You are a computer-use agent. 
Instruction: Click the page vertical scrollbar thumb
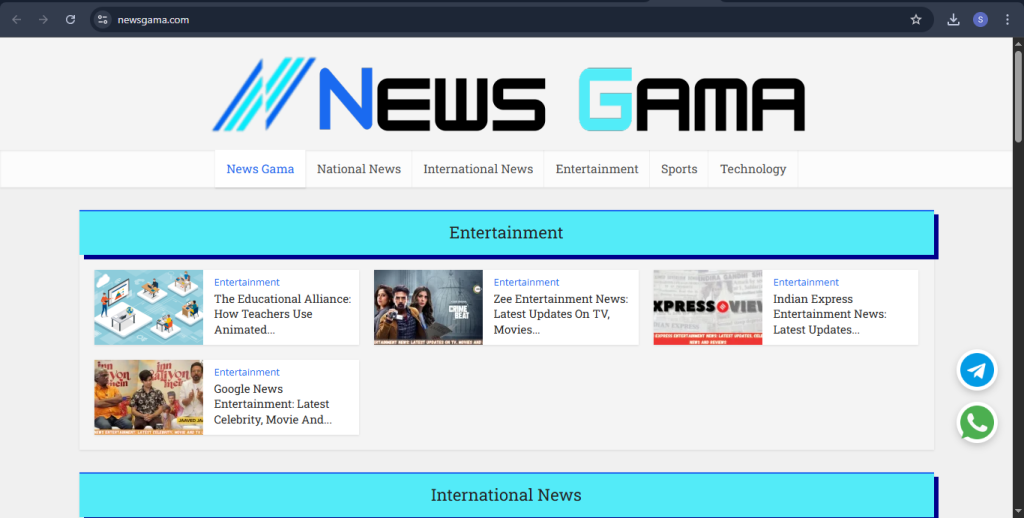click(1018, 95)
